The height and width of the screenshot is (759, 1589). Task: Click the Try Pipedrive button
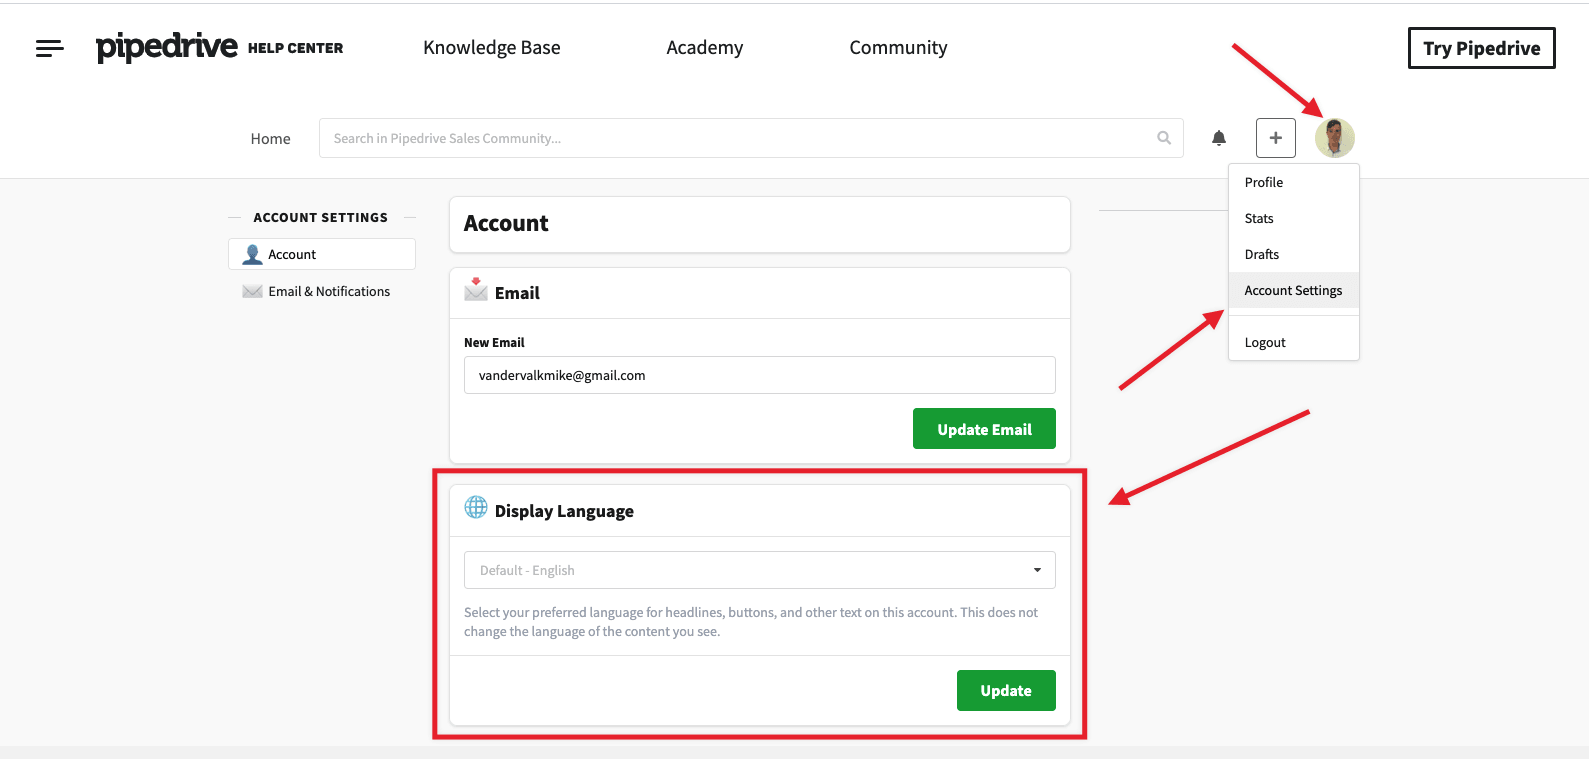tap(1481, 48)
